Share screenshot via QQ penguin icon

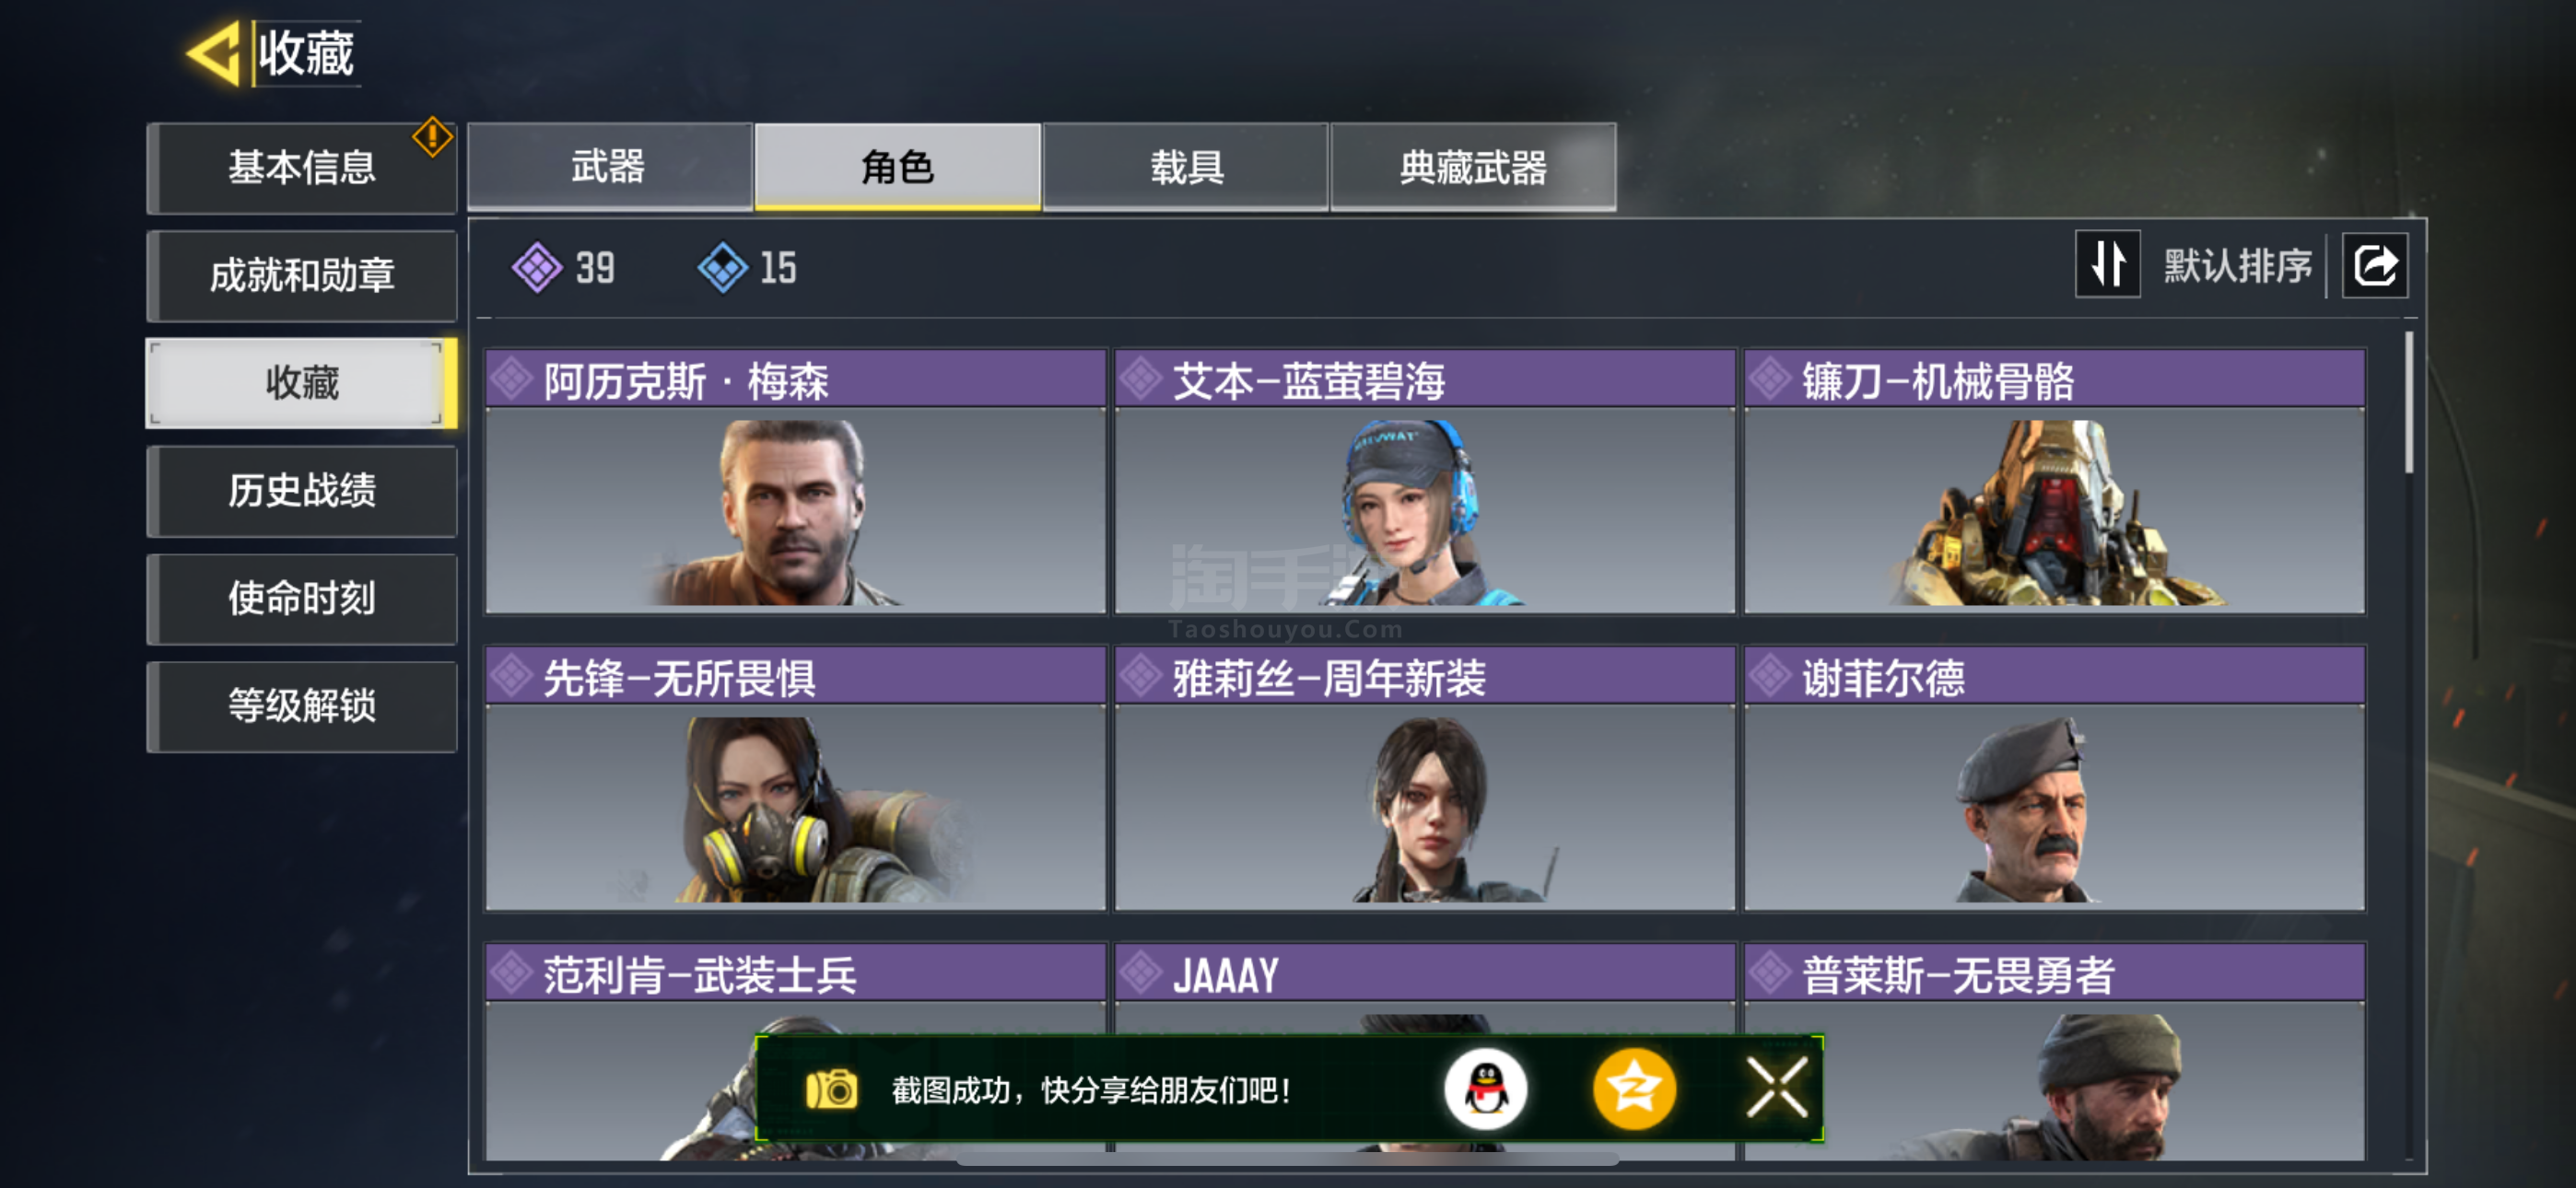pos(1485,1089)
